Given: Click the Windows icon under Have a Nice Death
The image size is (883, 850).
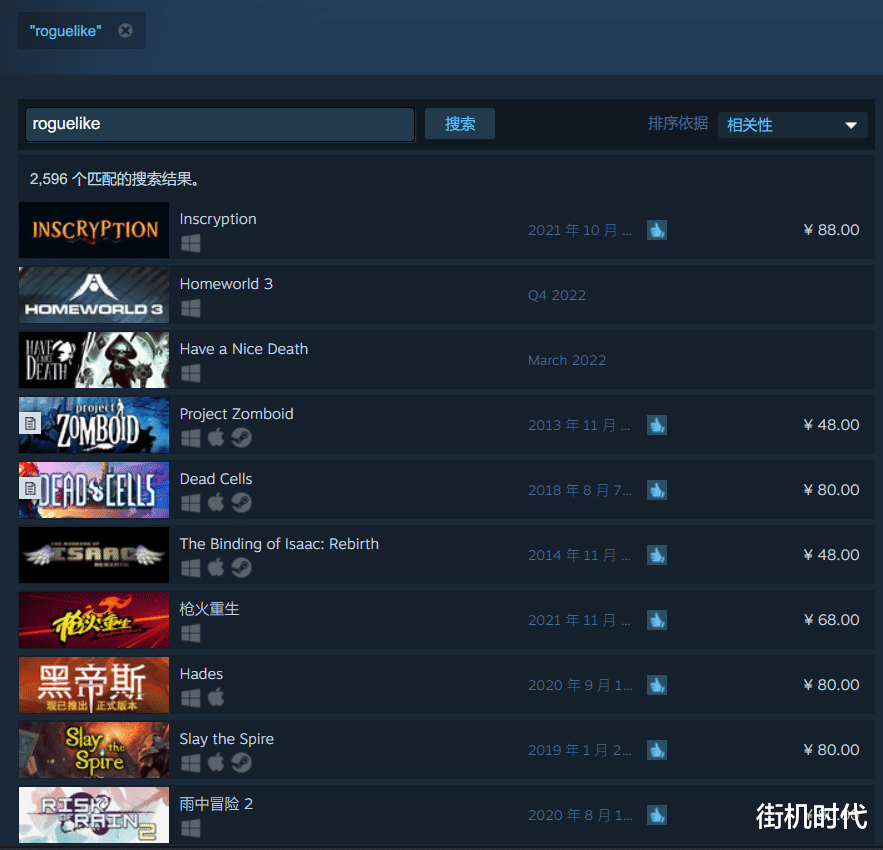Looking at the screenshot, I should 191,373.
